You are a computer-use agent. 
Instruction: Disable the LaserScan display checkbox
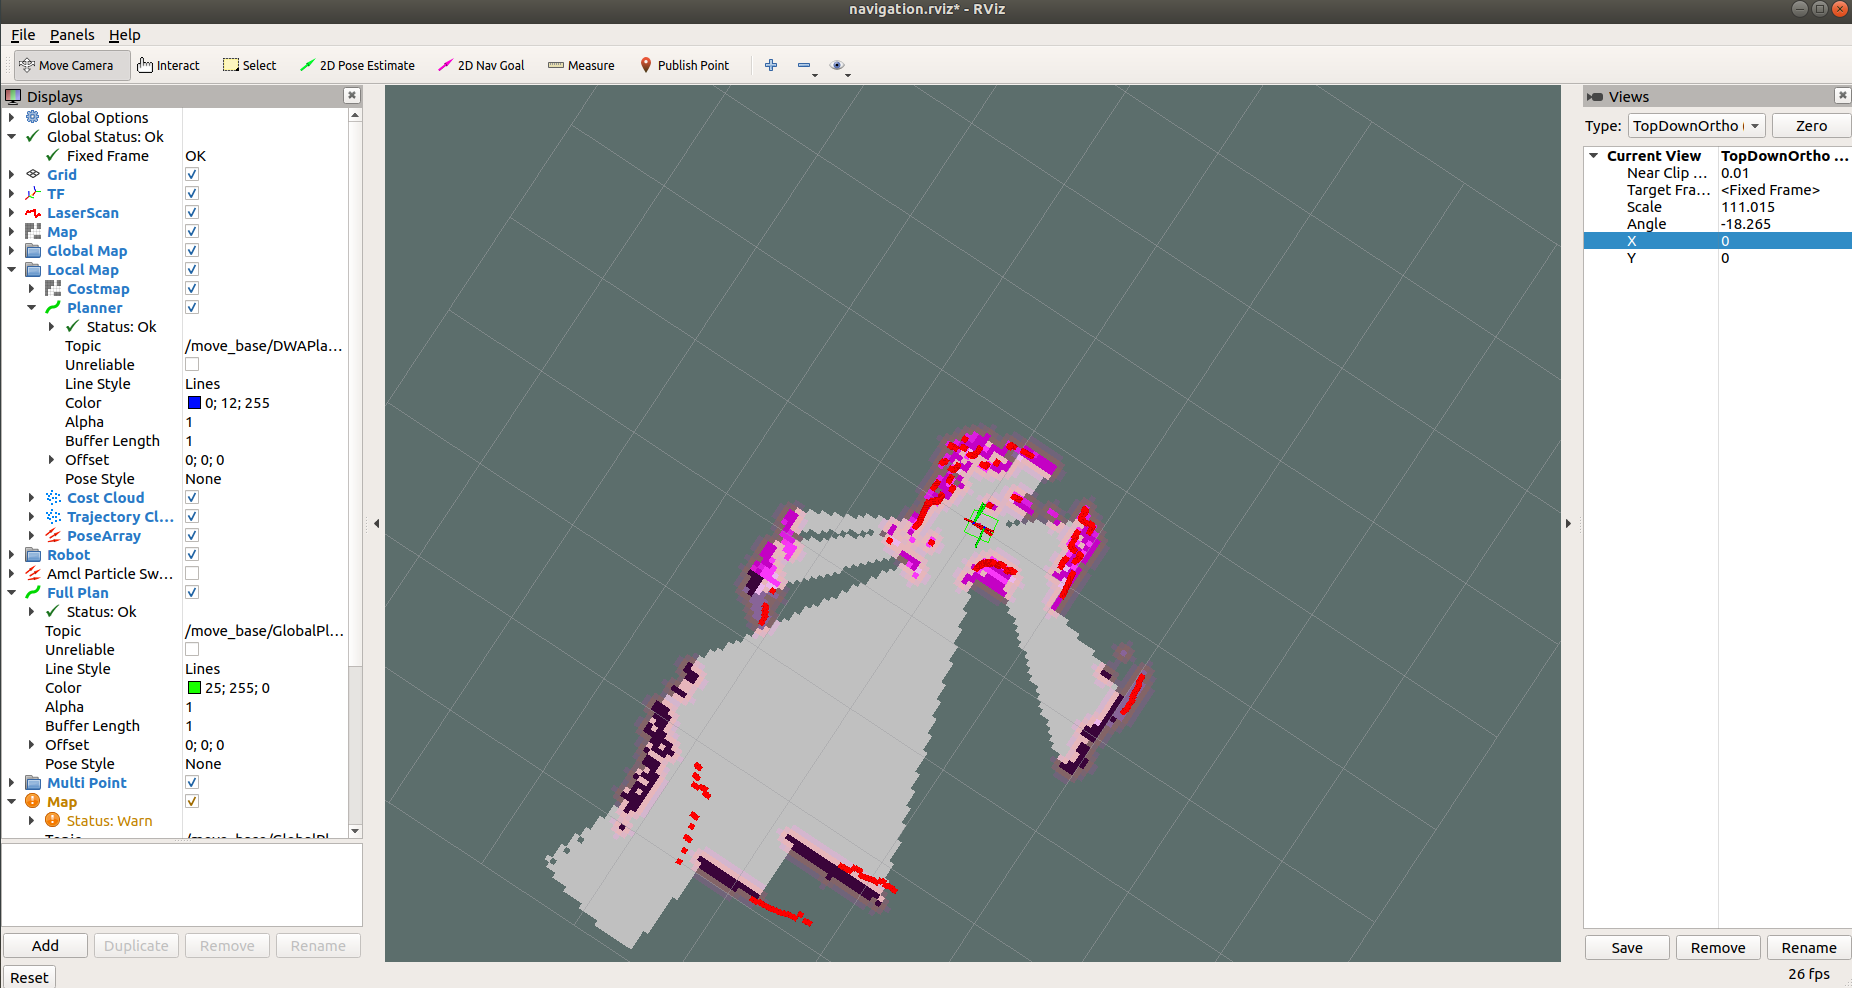point(192,212)
